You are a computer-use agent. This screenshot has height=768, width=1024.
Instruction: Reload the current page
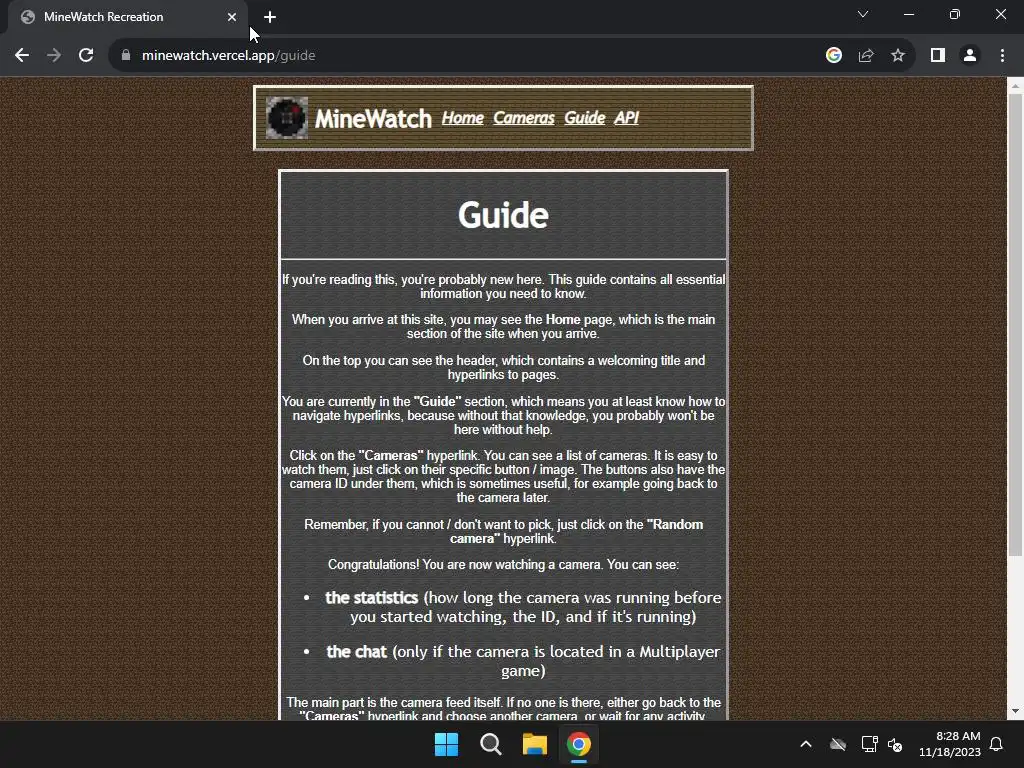86,56
